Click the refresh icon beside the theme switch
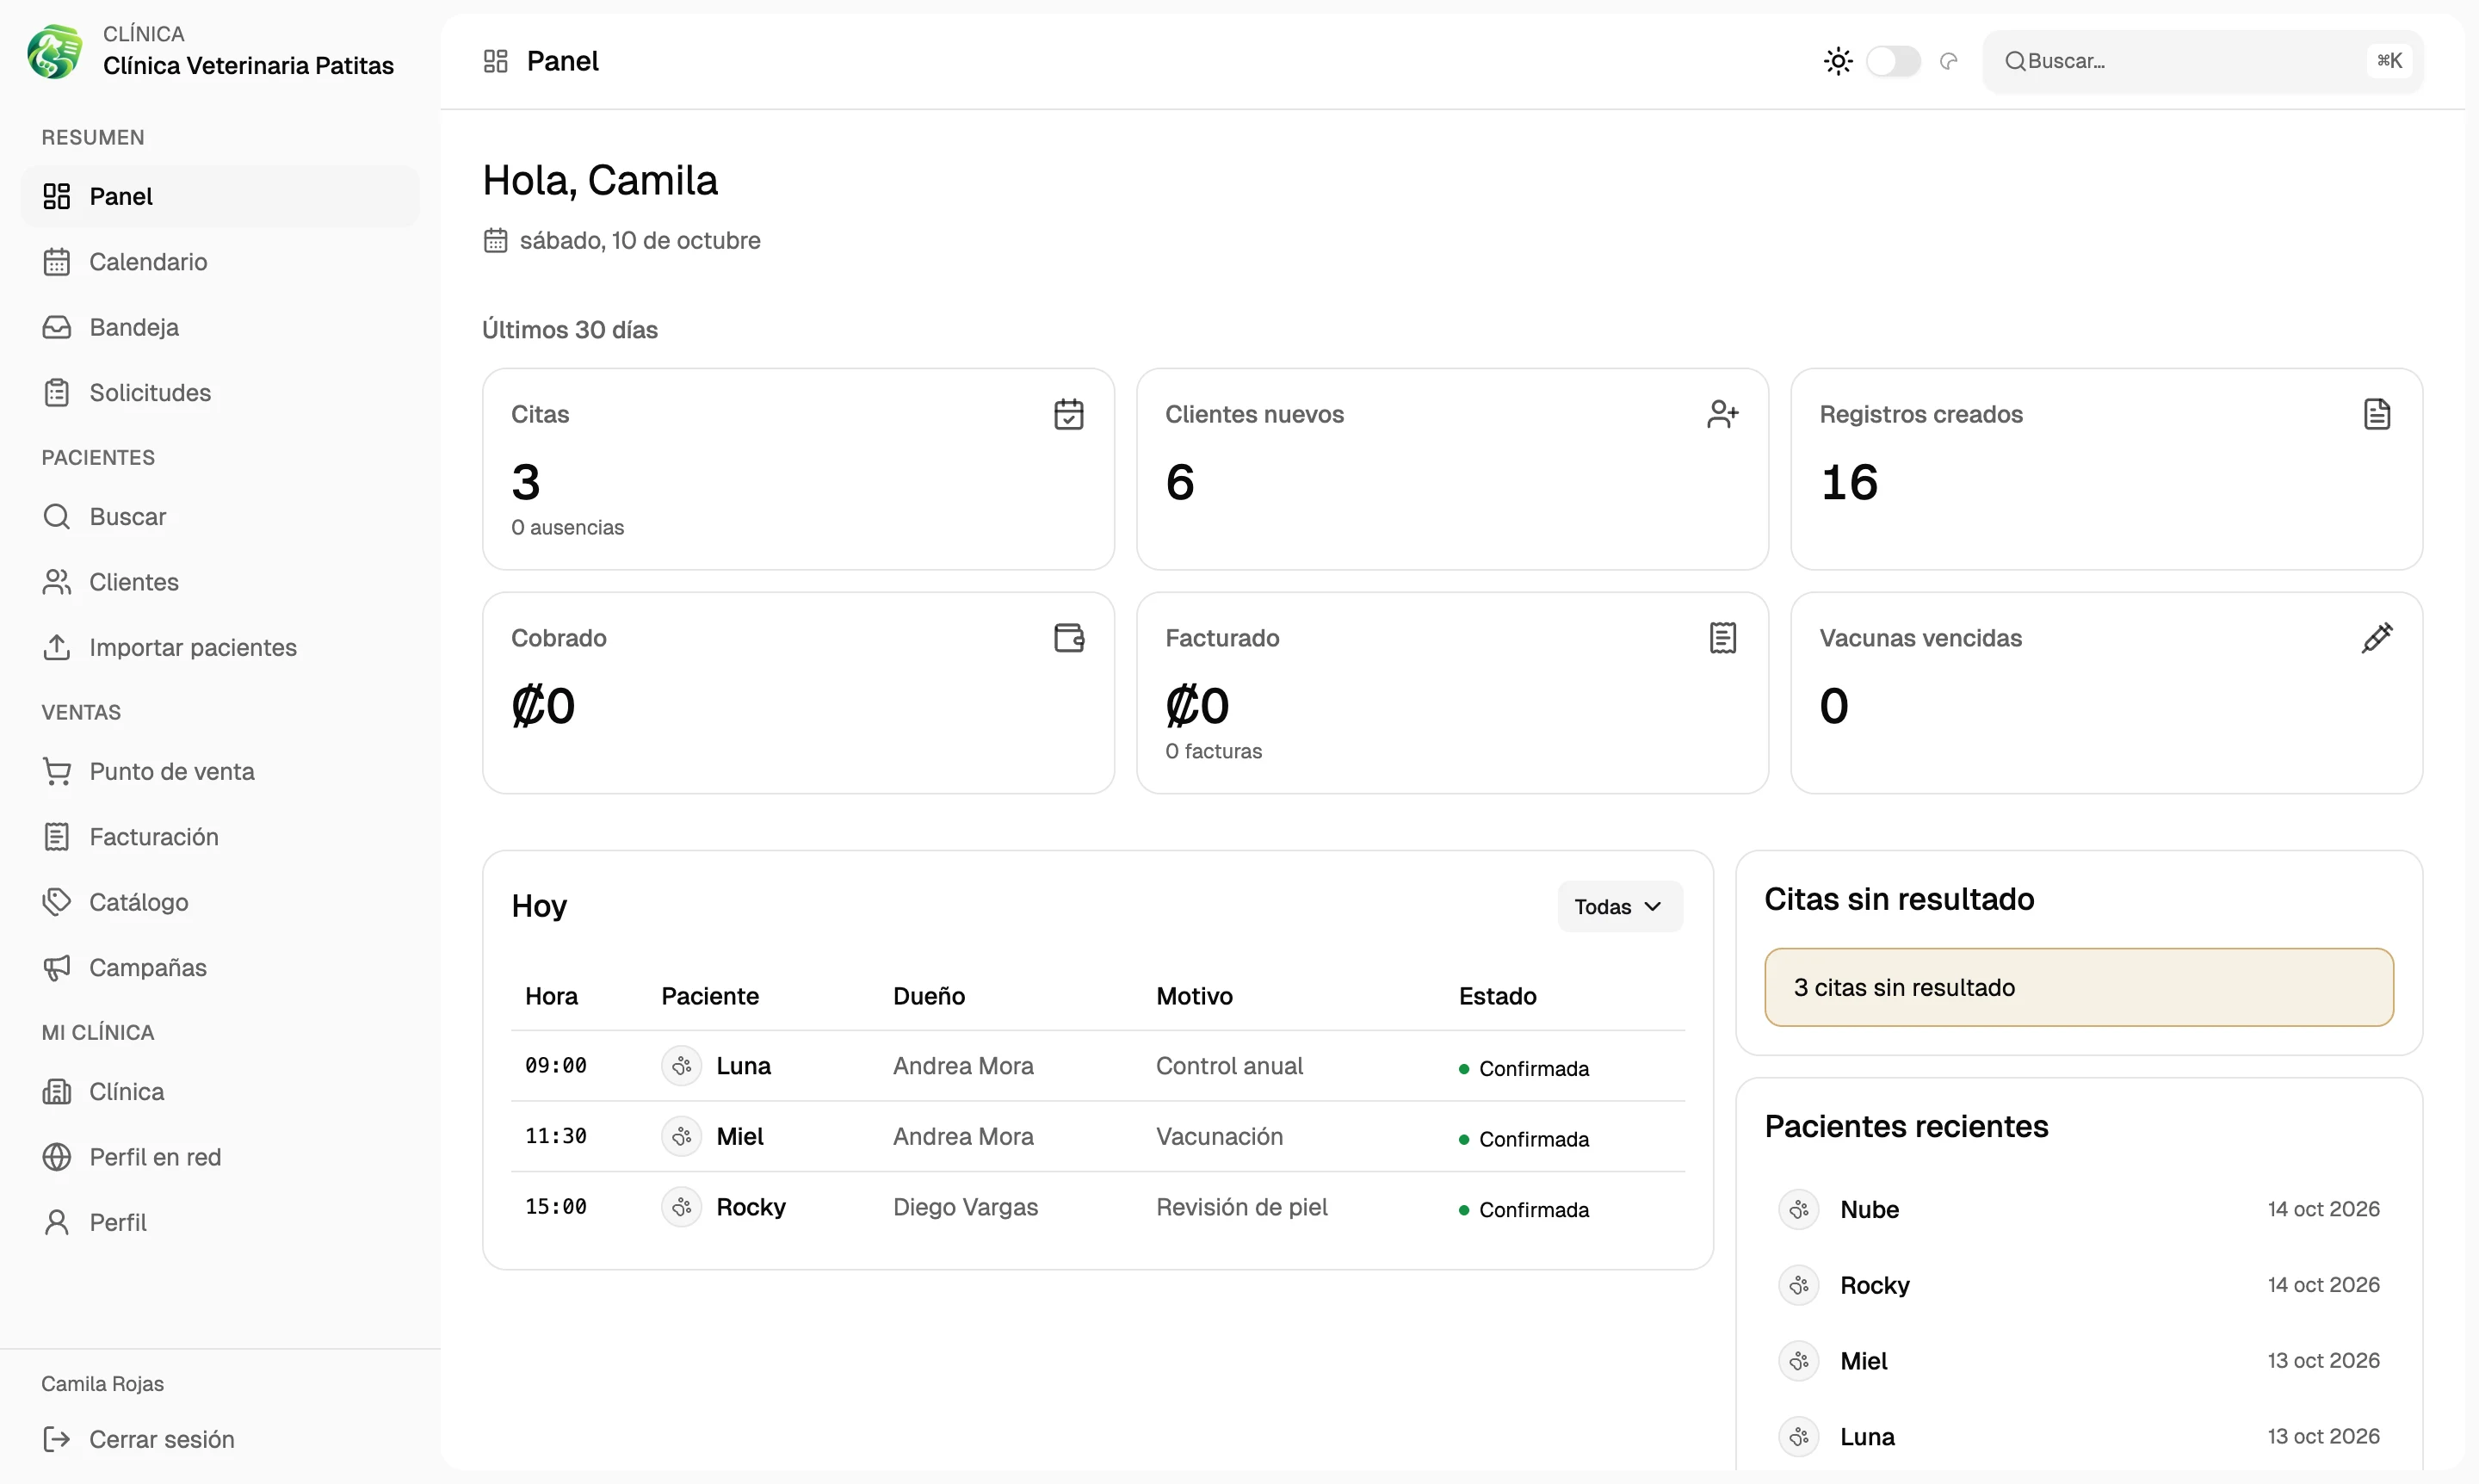Viewport: 2479px width, 1484px height. pos(1948,61)
